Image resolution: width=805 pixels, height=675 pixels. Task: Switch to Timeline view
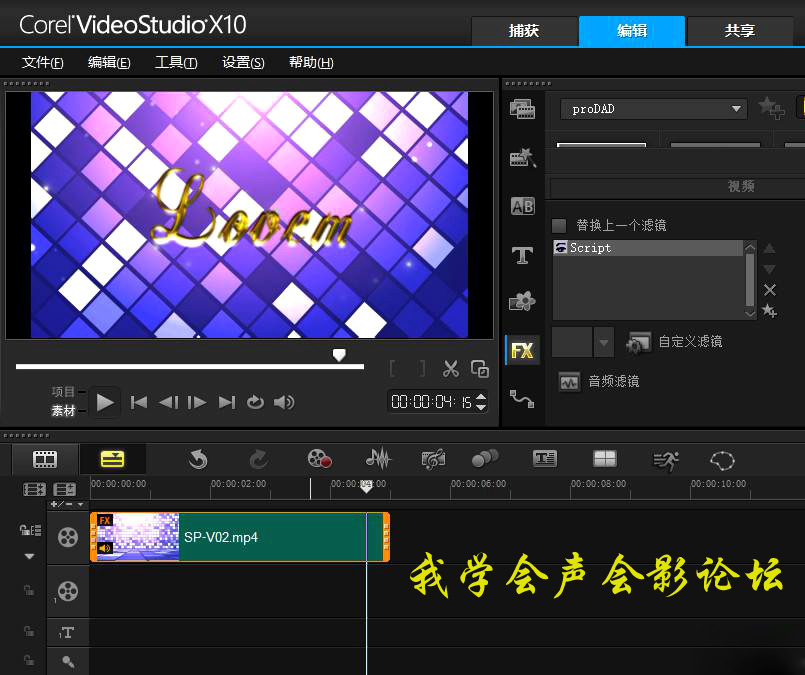112,459
